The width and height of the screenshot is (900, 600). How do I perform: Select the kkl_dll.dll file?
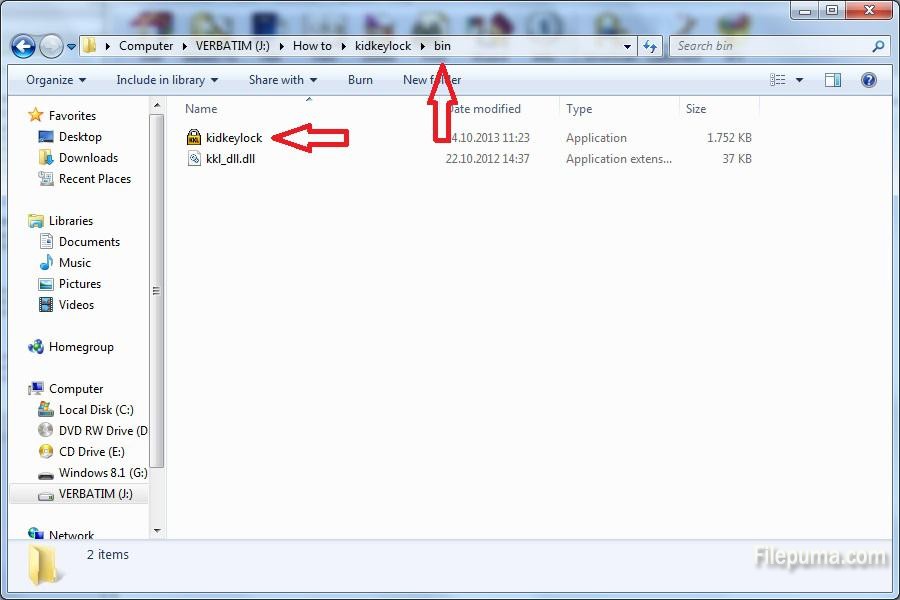230,159
